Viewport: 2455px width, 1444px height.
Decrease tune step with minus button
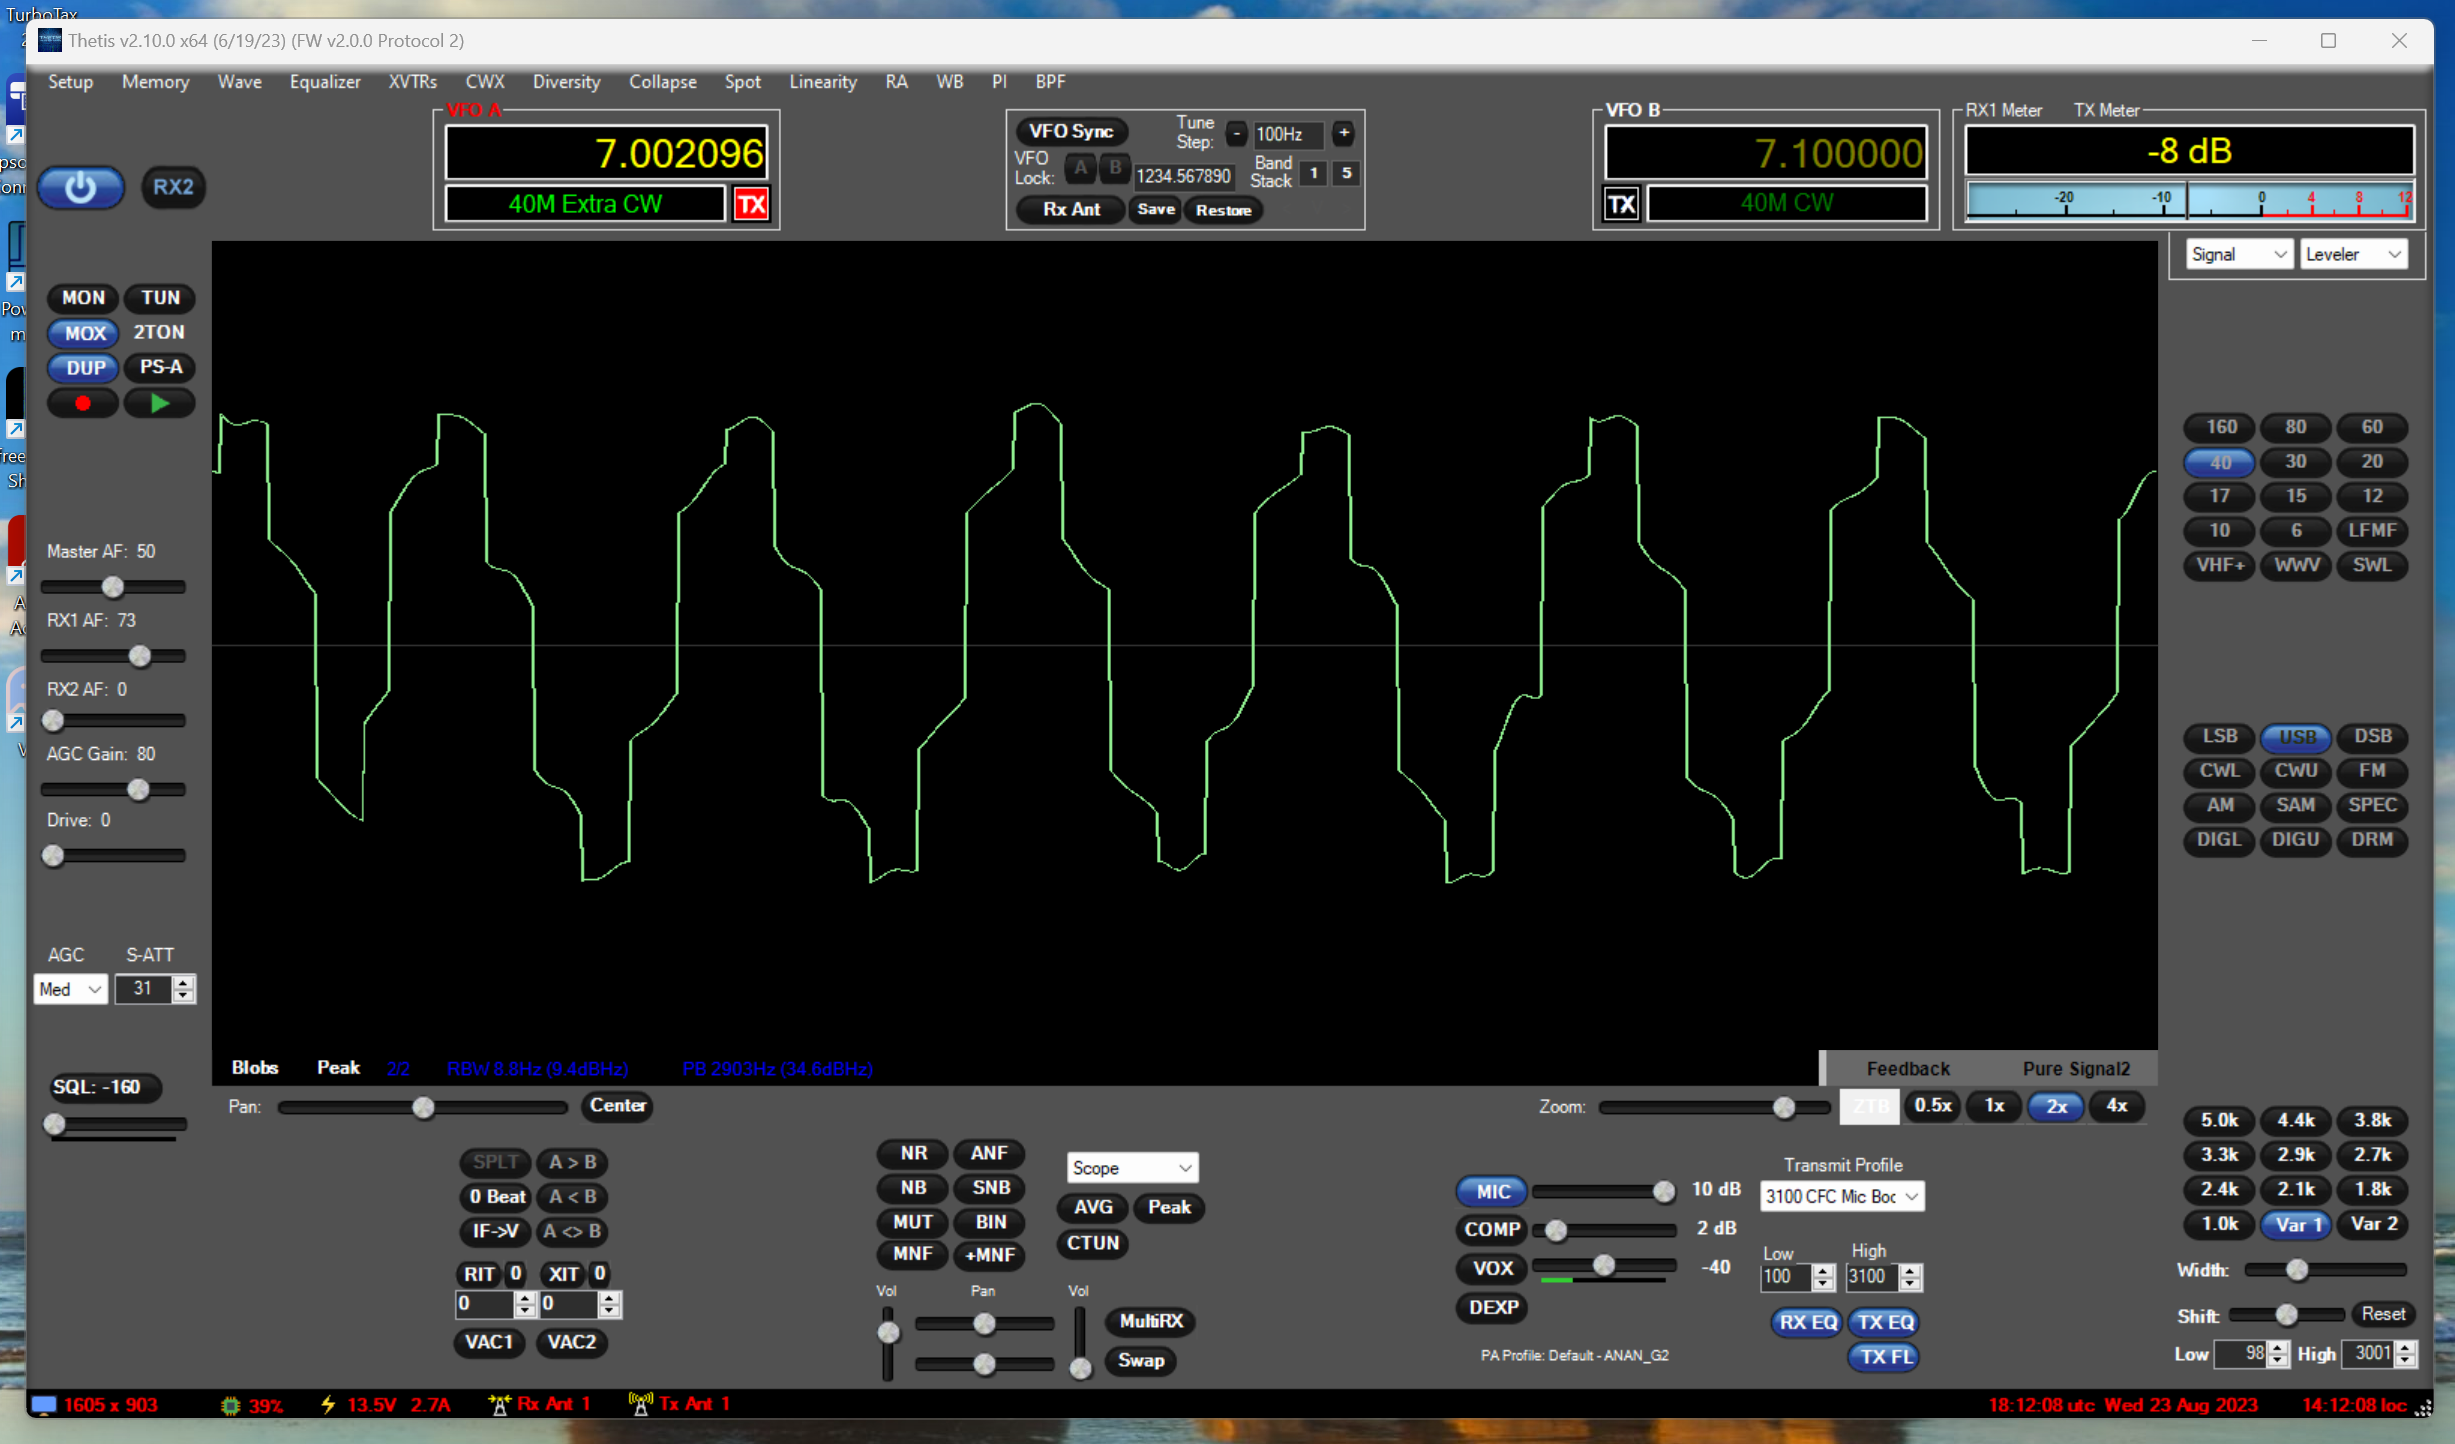coord(1237,133)
